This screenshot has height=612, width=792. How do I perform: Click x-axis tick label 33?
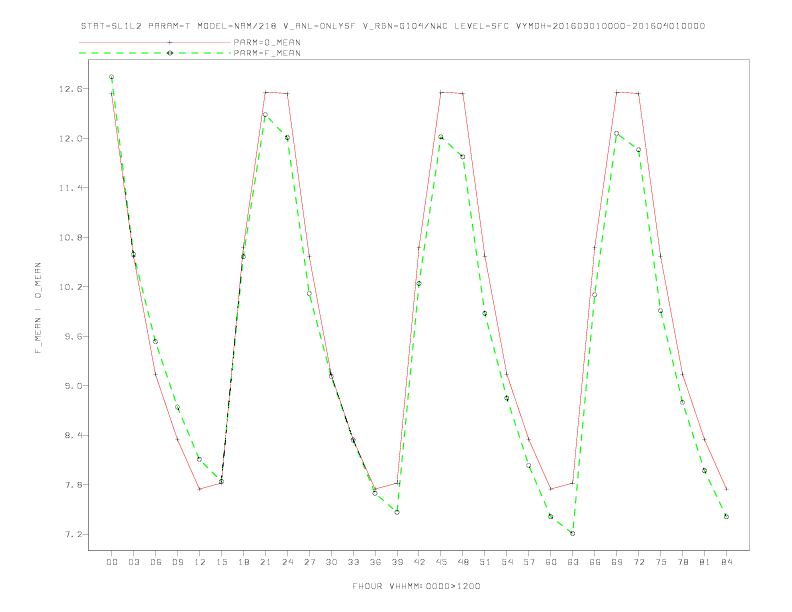pyautogui.click(x=353, y=562)
